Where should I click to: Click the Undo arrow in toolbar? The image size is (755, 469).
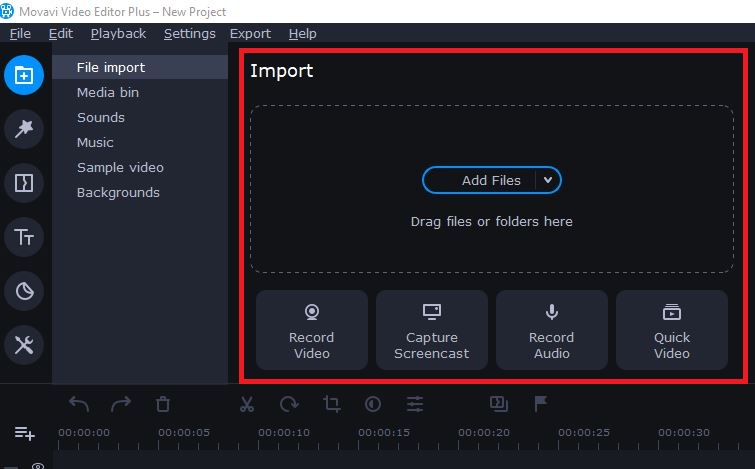(x=79, y=404)
